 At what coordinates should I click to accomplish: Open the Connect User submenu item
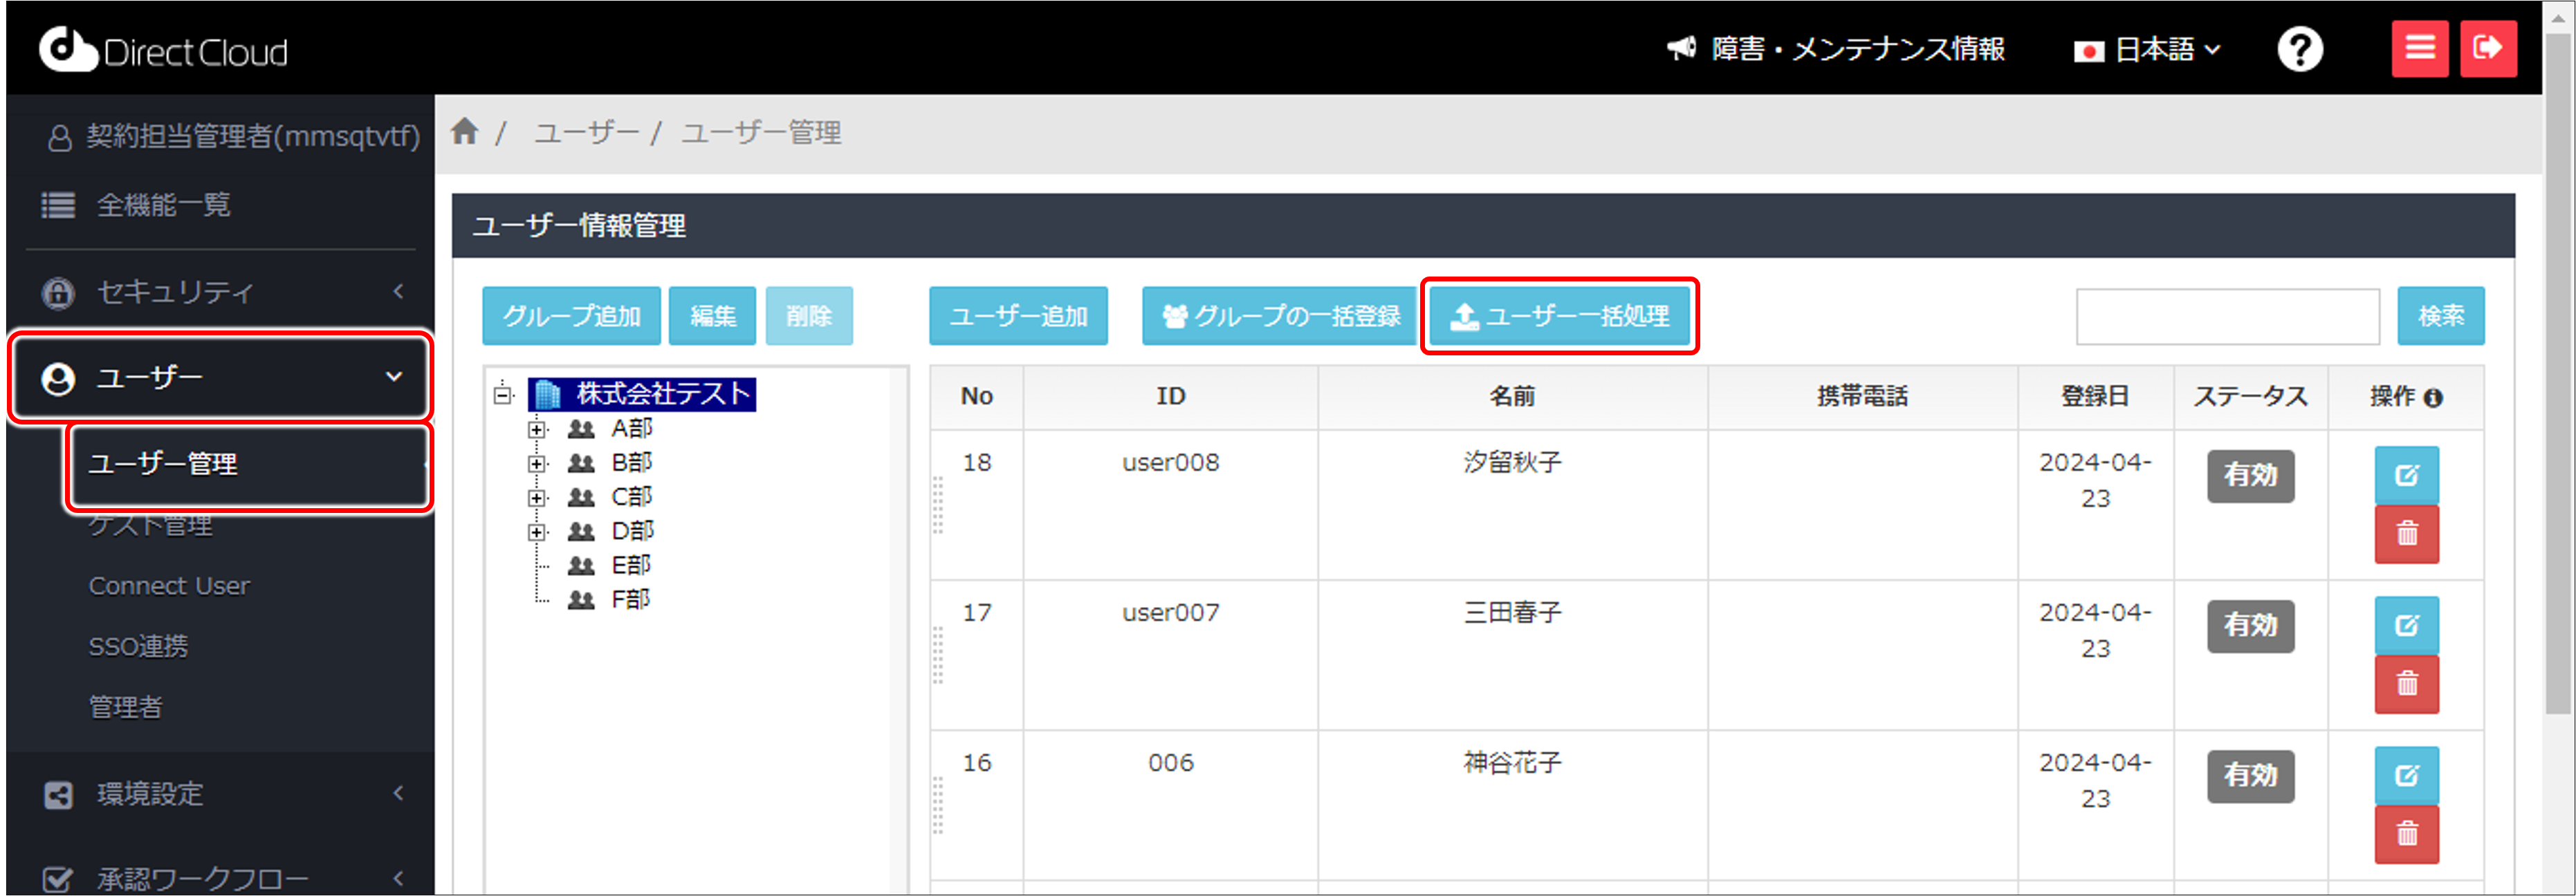point(169,586)
